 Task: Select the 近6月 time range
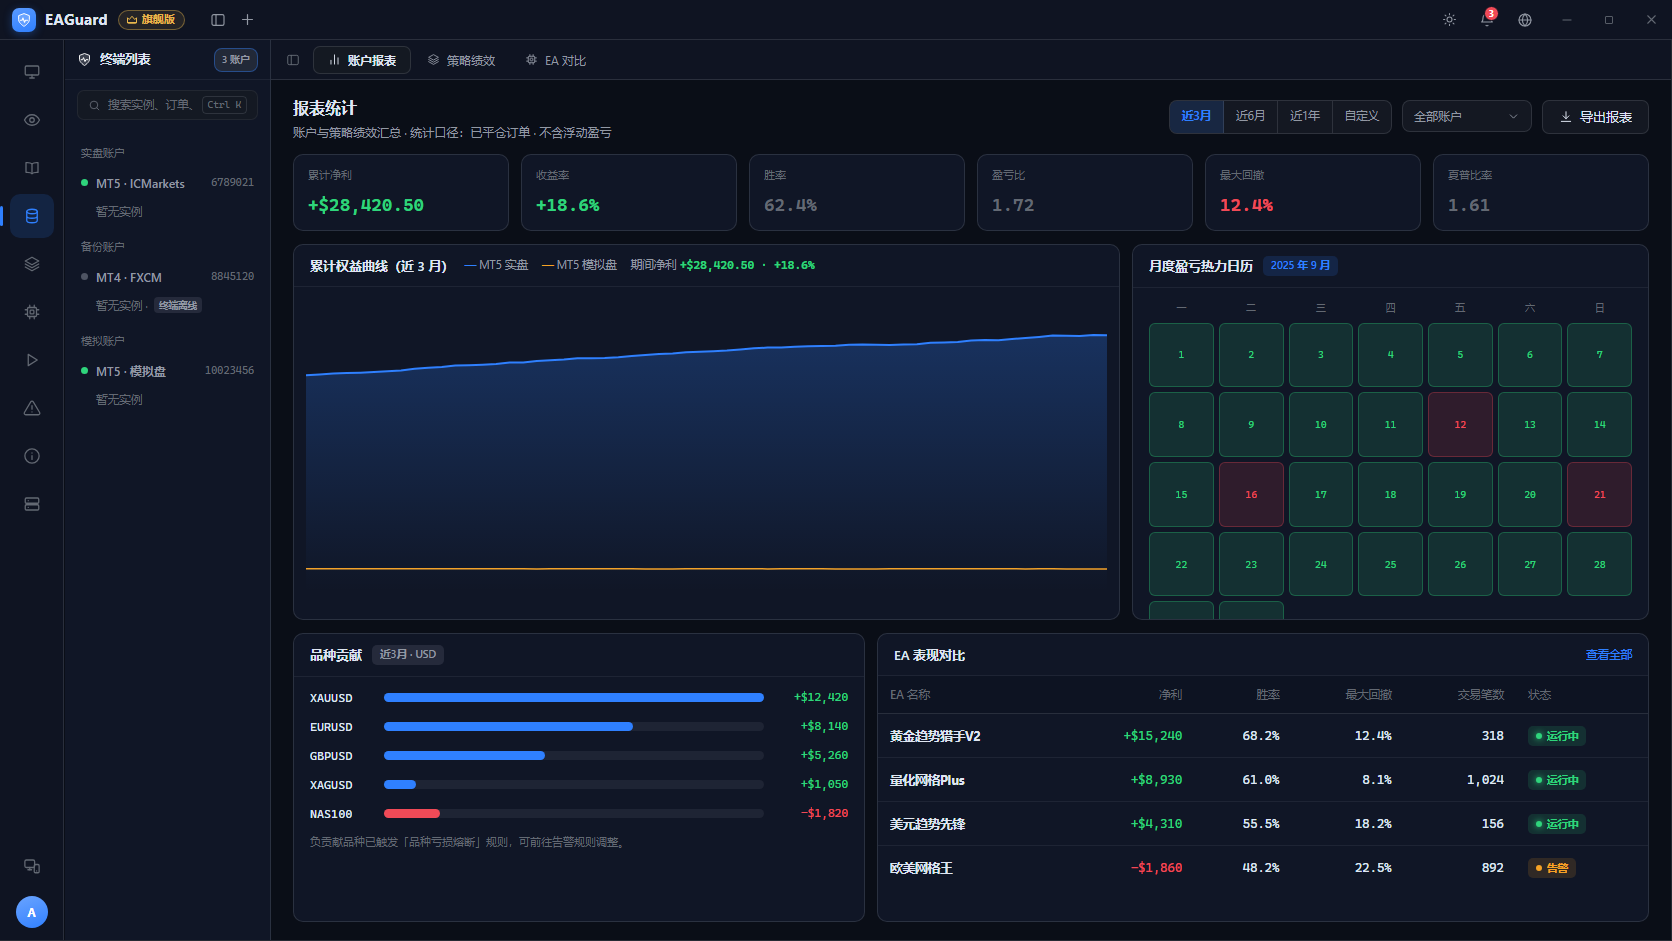(1250, 116)
